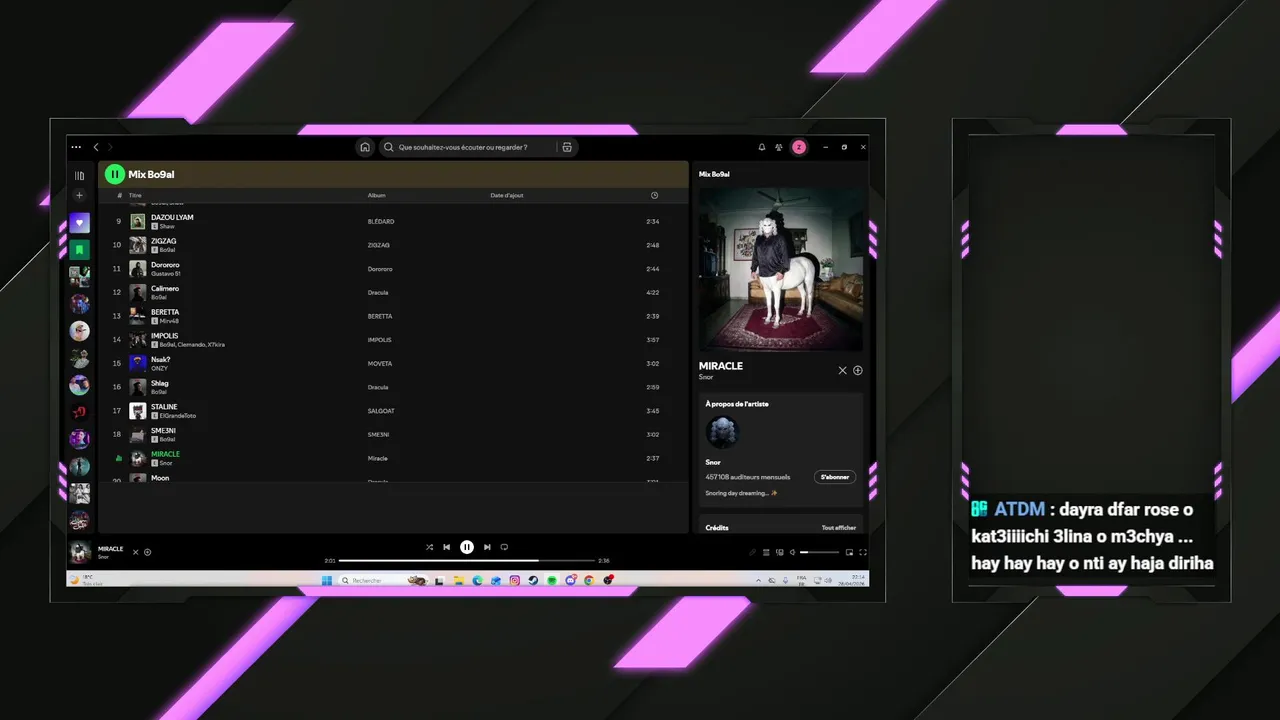Screen dimensions: 1280x720
Task: Open the miniplayer icon
Action: tap(849, 552)
